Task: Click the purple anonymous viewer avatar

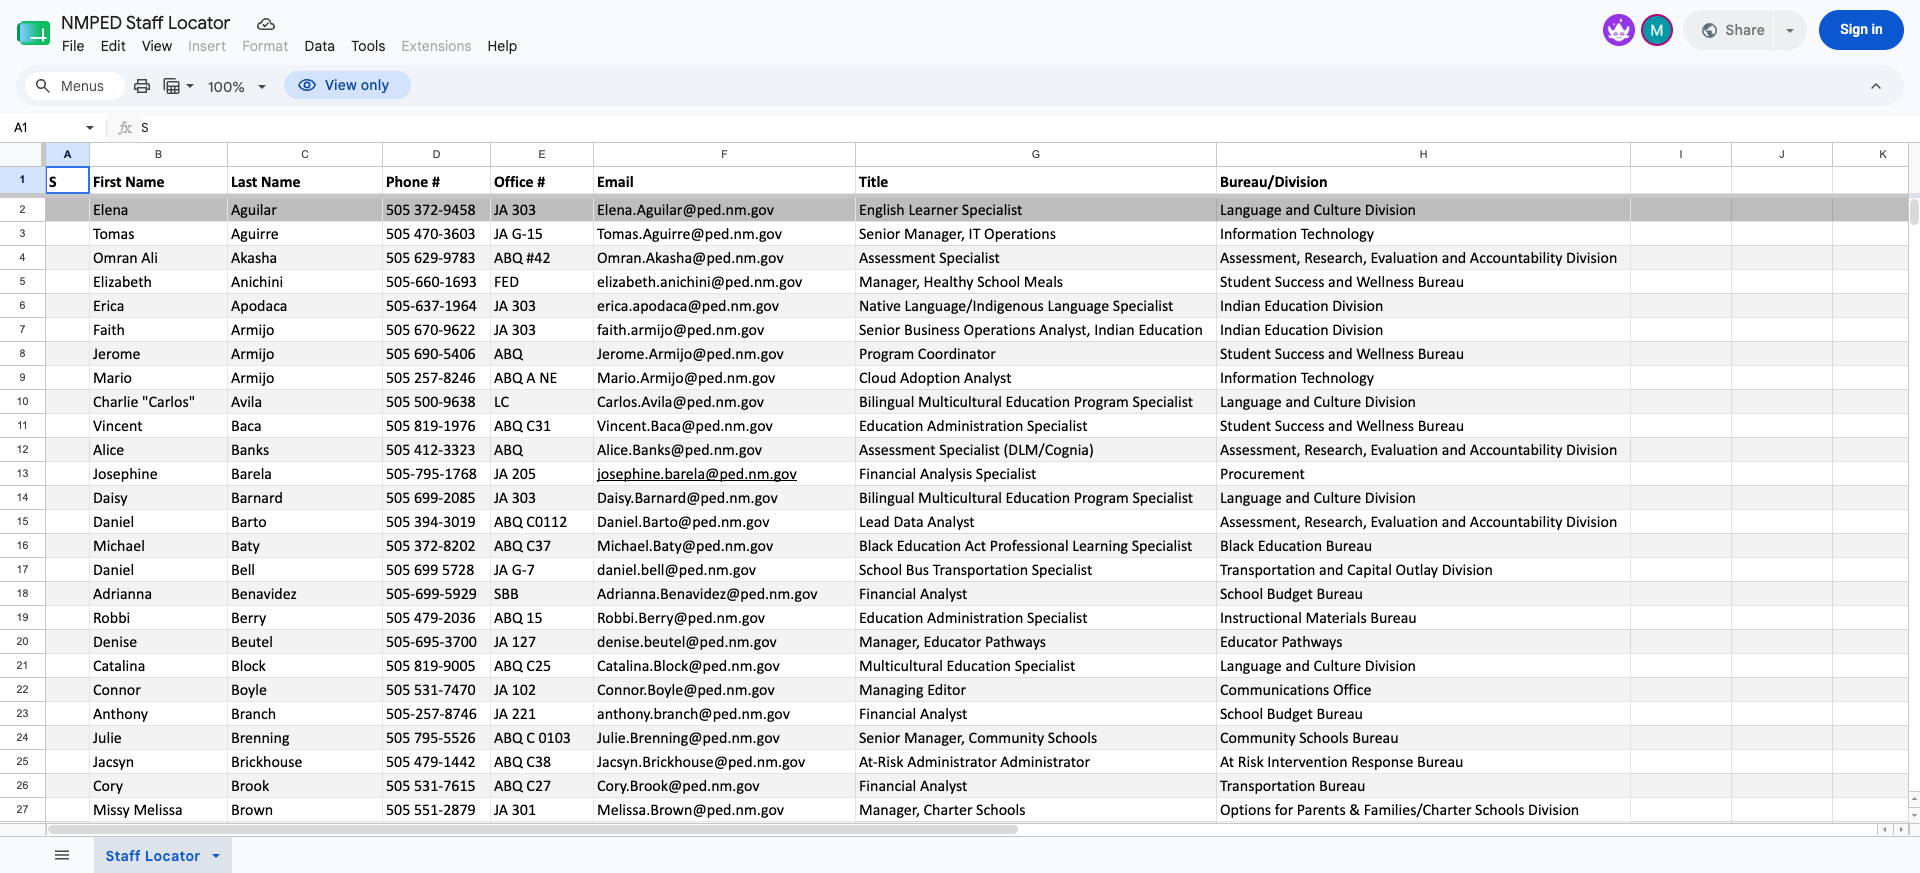Action: coord(1618,30)
